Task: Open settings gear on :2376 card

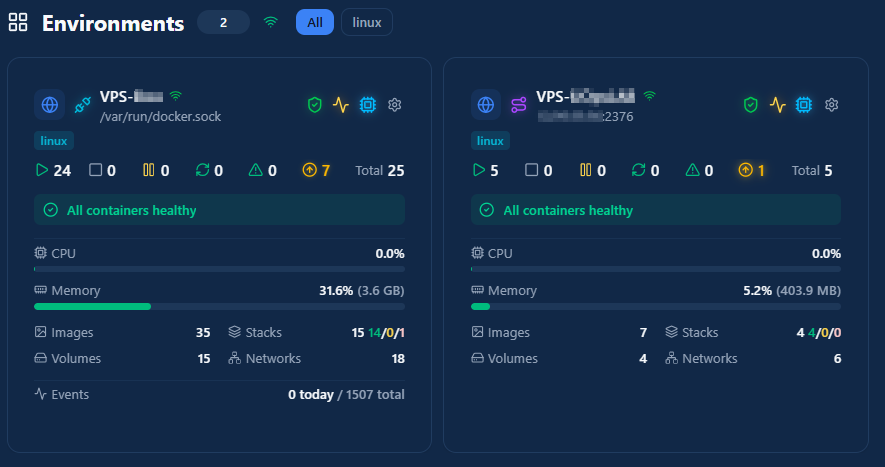Action: [831, 105]
